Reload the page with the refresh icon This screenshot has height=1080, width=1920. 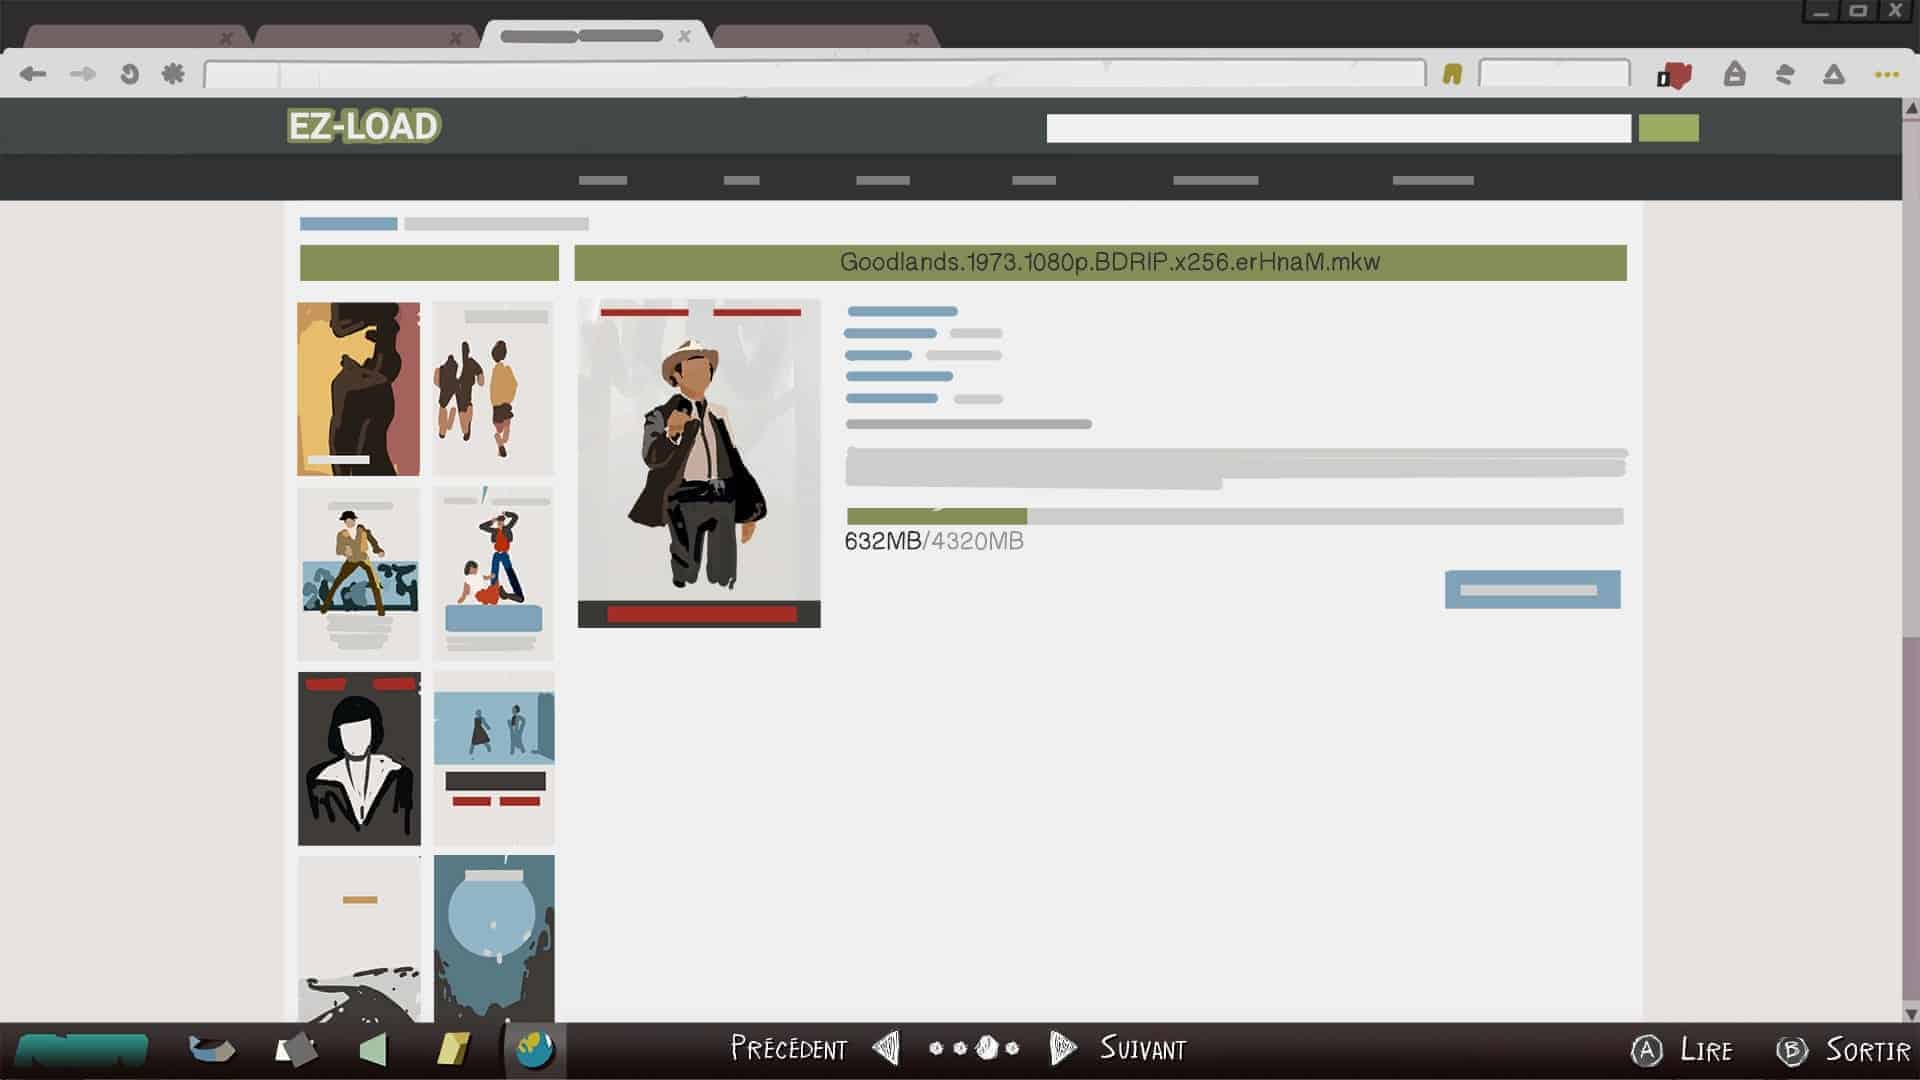pos(129,74)
